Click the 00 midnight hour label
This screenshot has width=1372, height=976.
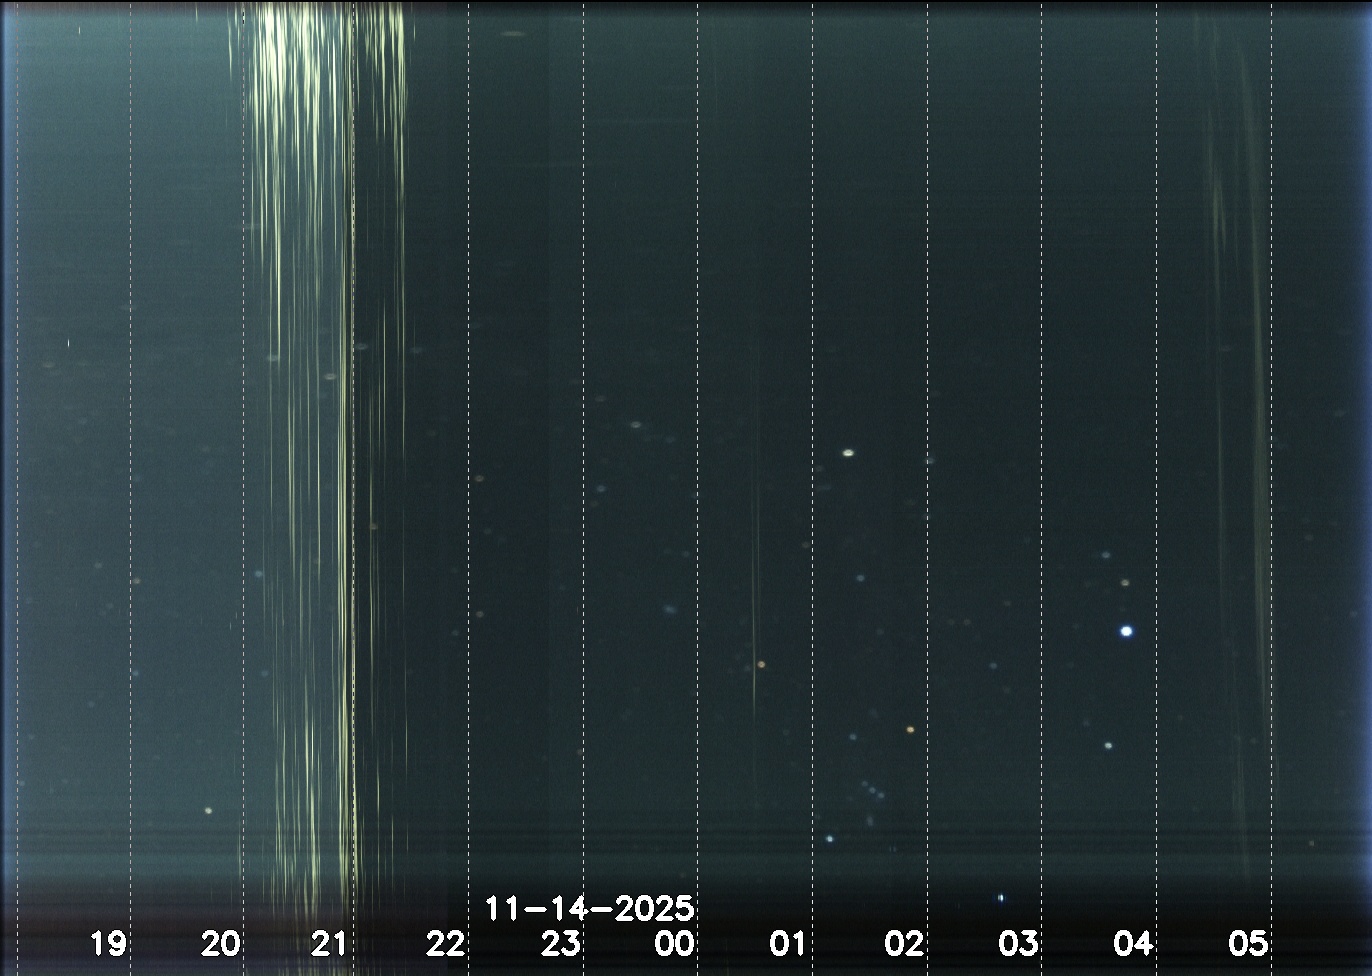pyautogui.click(x=674, y=943)
